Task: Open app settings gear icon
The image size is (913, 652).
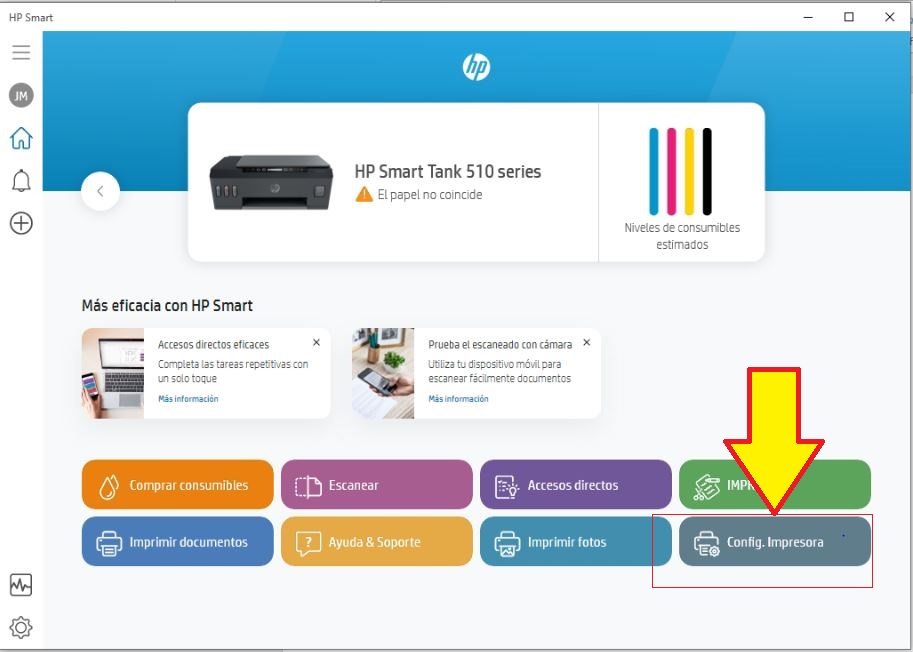Action: (21, 627)
